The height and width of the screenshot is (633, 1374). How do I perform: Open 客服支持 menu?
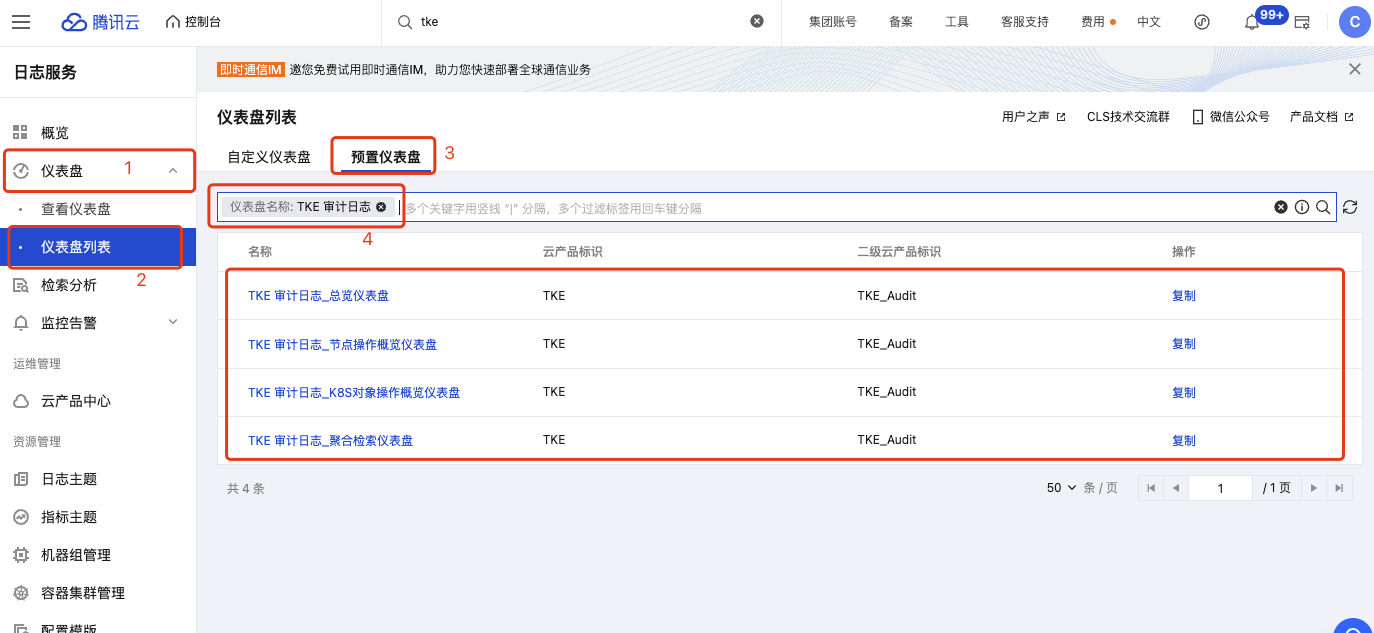click(1025, 22)
